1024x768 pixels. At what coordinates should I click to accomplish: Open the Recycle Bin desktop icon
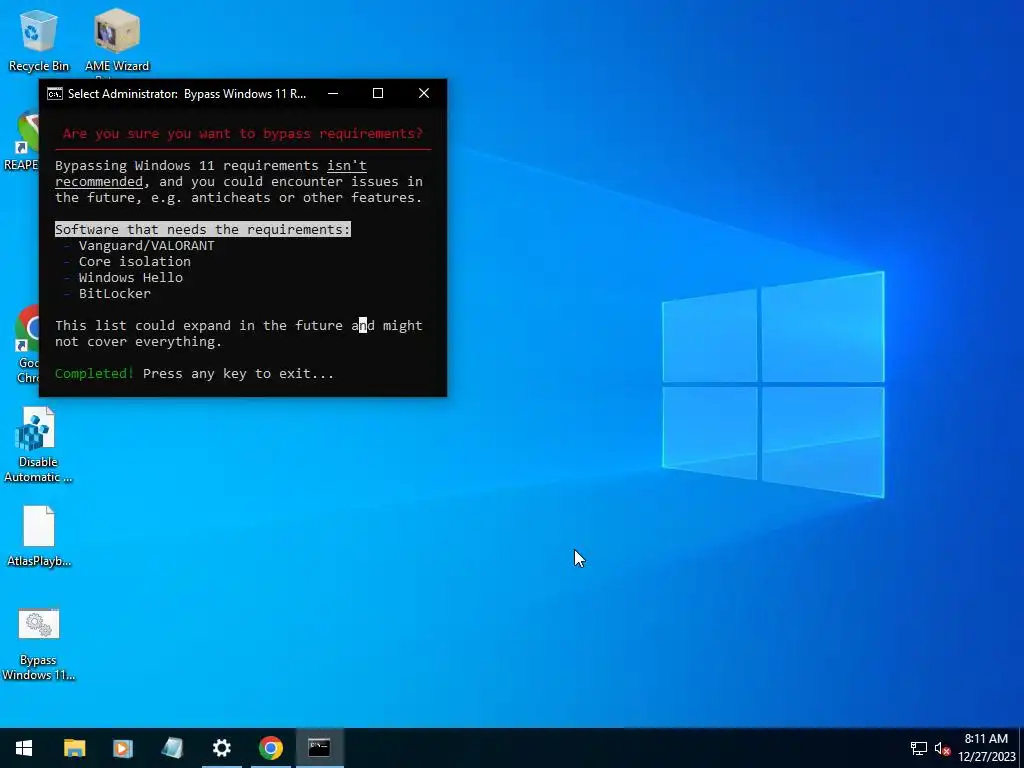39,40
